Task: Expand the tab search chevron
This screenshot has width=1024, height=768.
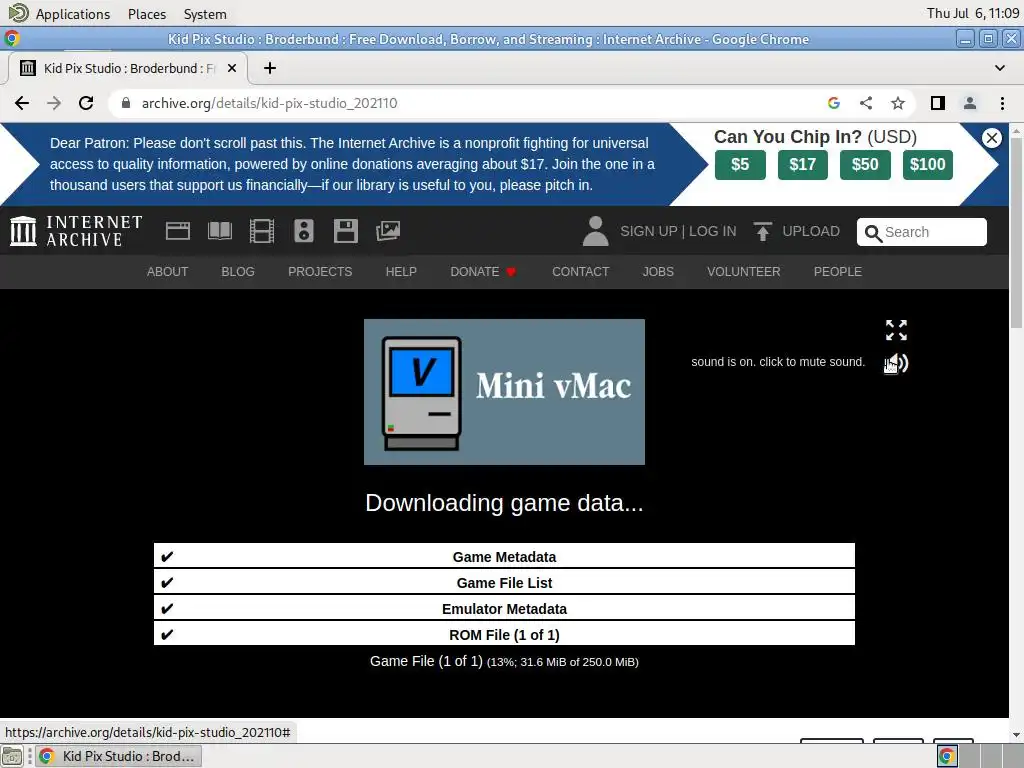Action: point(1000,68)
